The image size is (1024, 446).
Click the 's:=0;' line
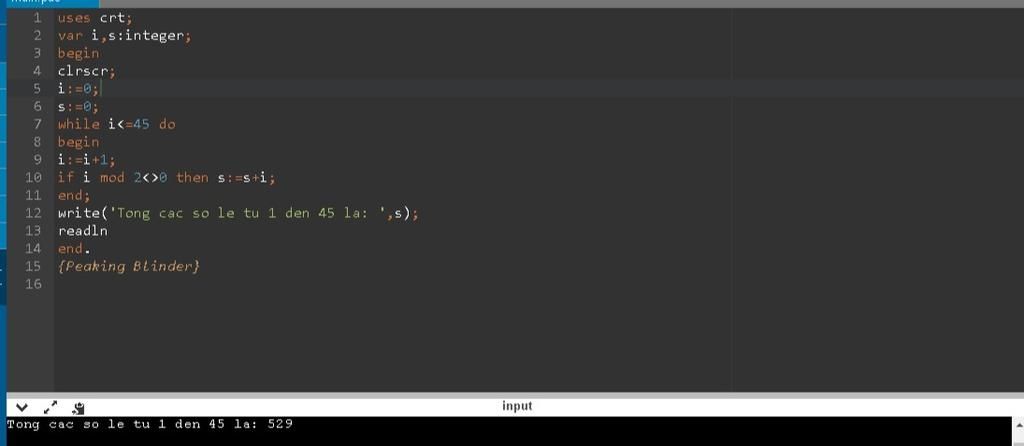78,106
